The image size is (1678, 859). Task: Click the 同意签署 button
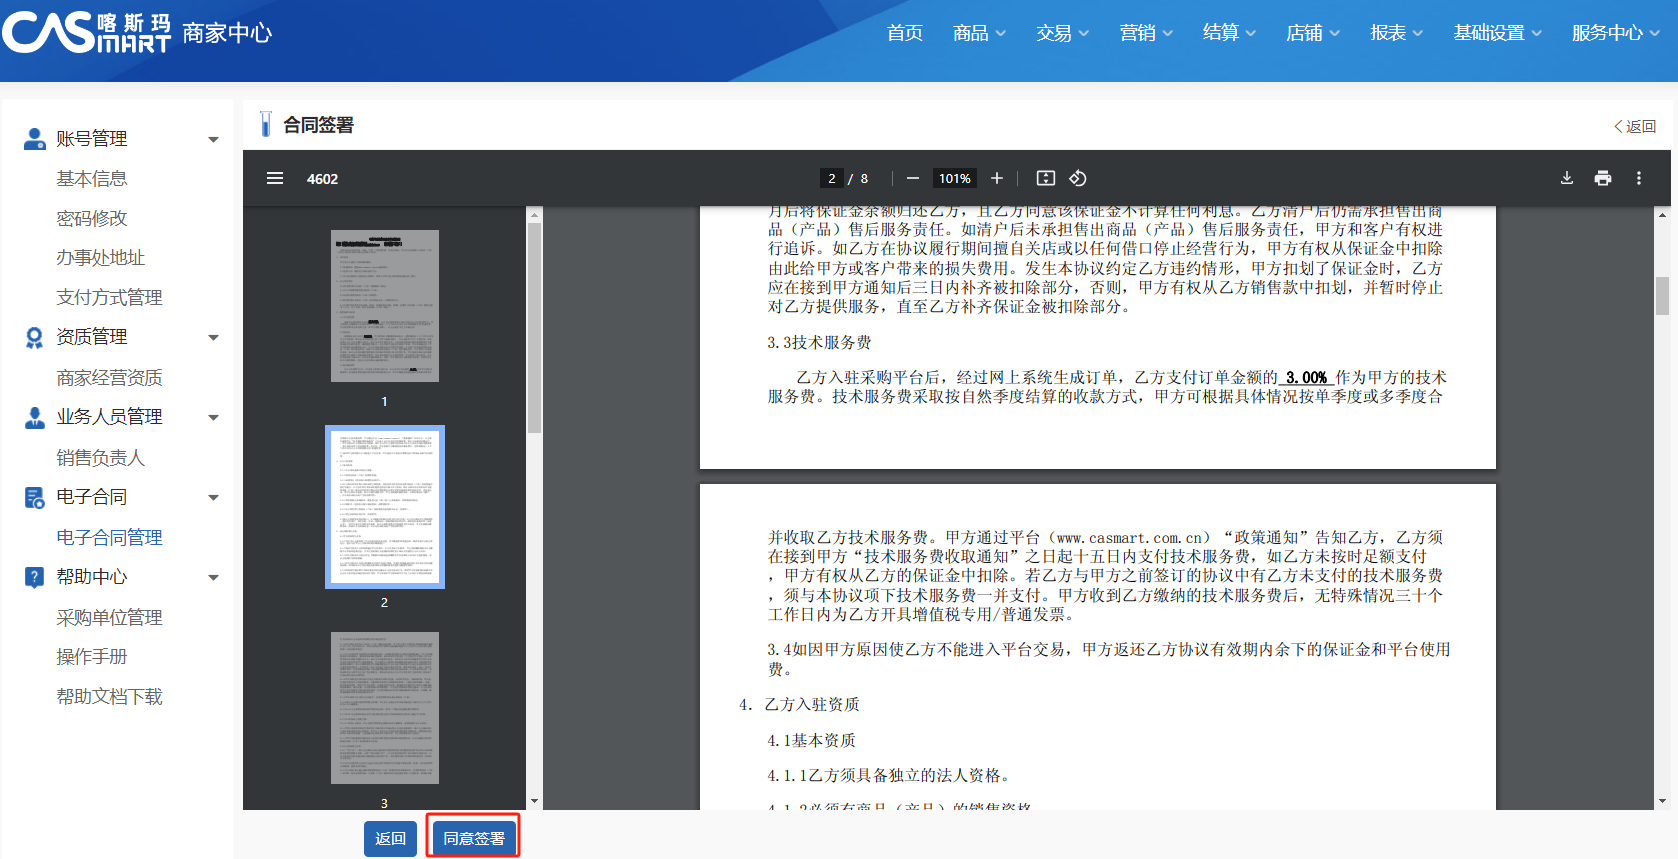click(474, 838)
